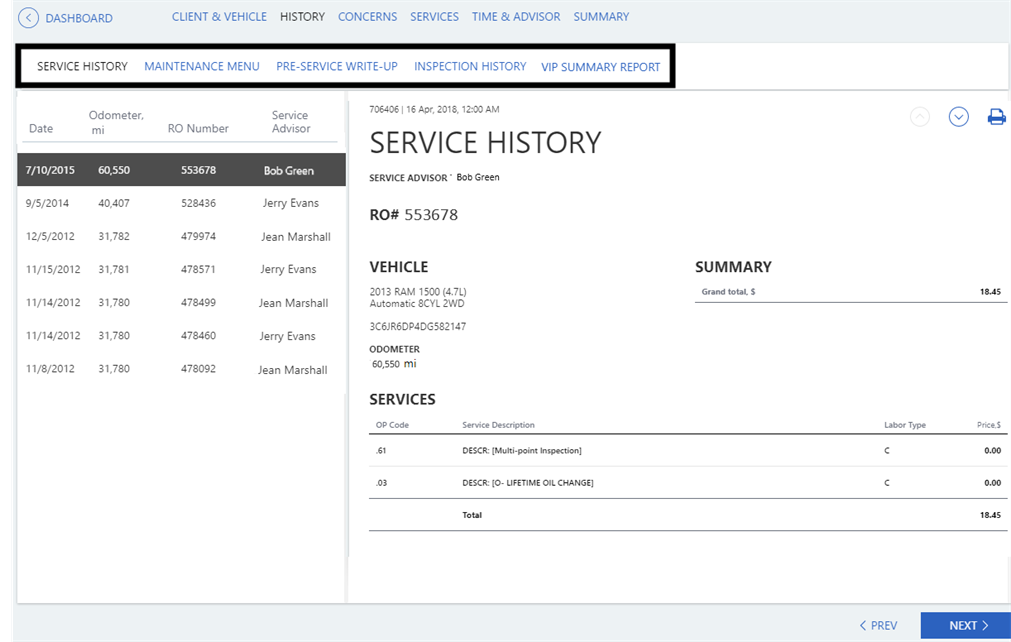The height and width of the screenshot is (642, 1011).
Task: Switch to the Concerns step
Action: pos(367,17)
